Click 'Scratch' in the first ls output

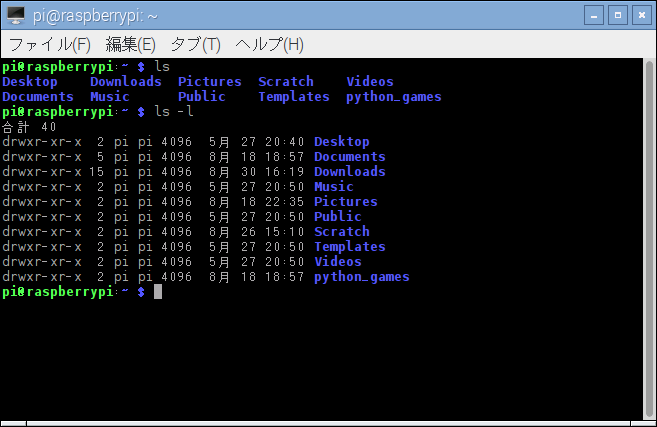point(286,82)
